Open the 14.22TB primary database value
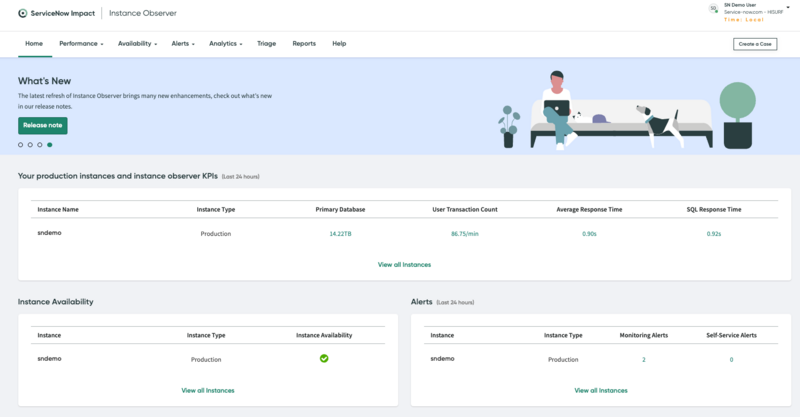 click(x=340, y=234)
